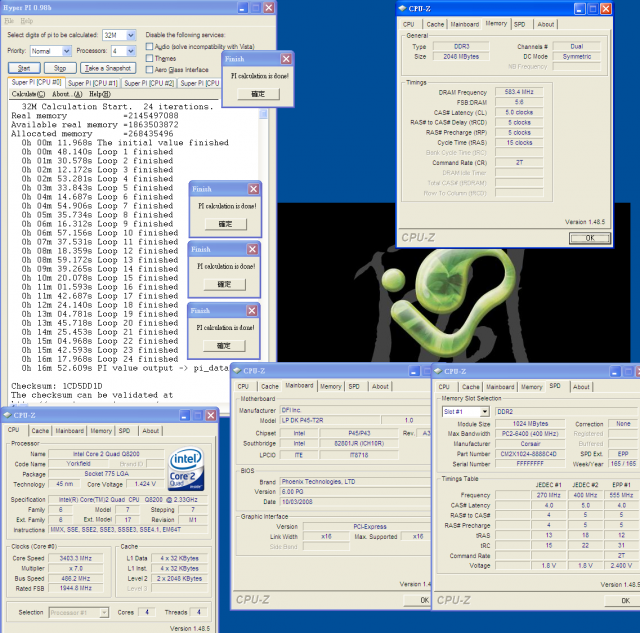Close the lowest Finish dialog

pyautogui.click(x=252, y=311)
